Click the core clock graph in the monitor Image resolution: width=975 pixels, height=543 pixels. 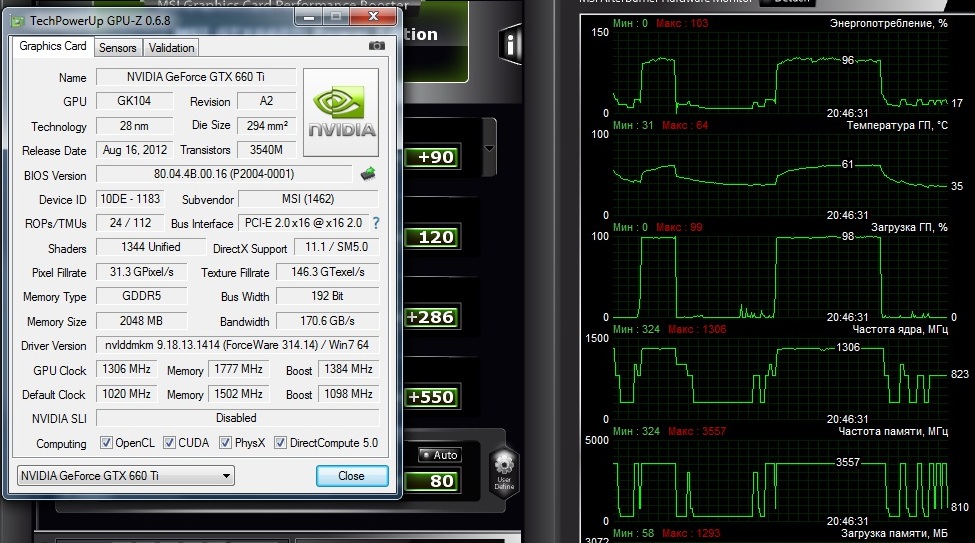(x=780, y=379)
